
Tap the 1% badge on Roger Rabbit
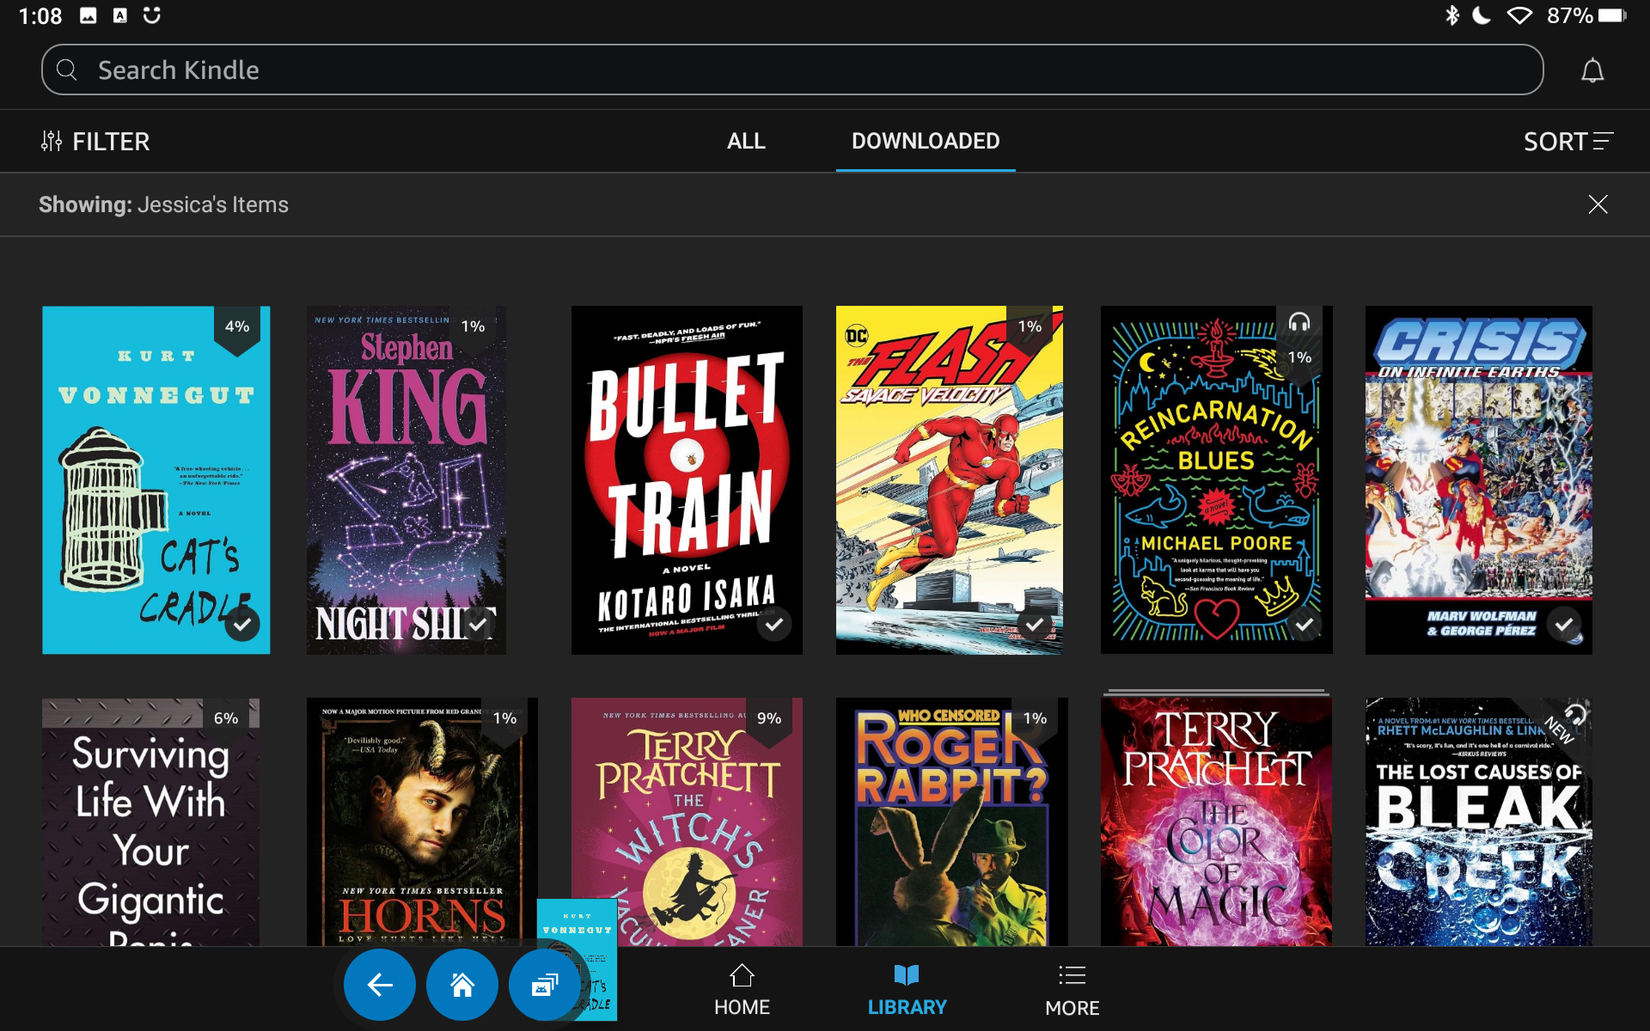point(1035,720)
